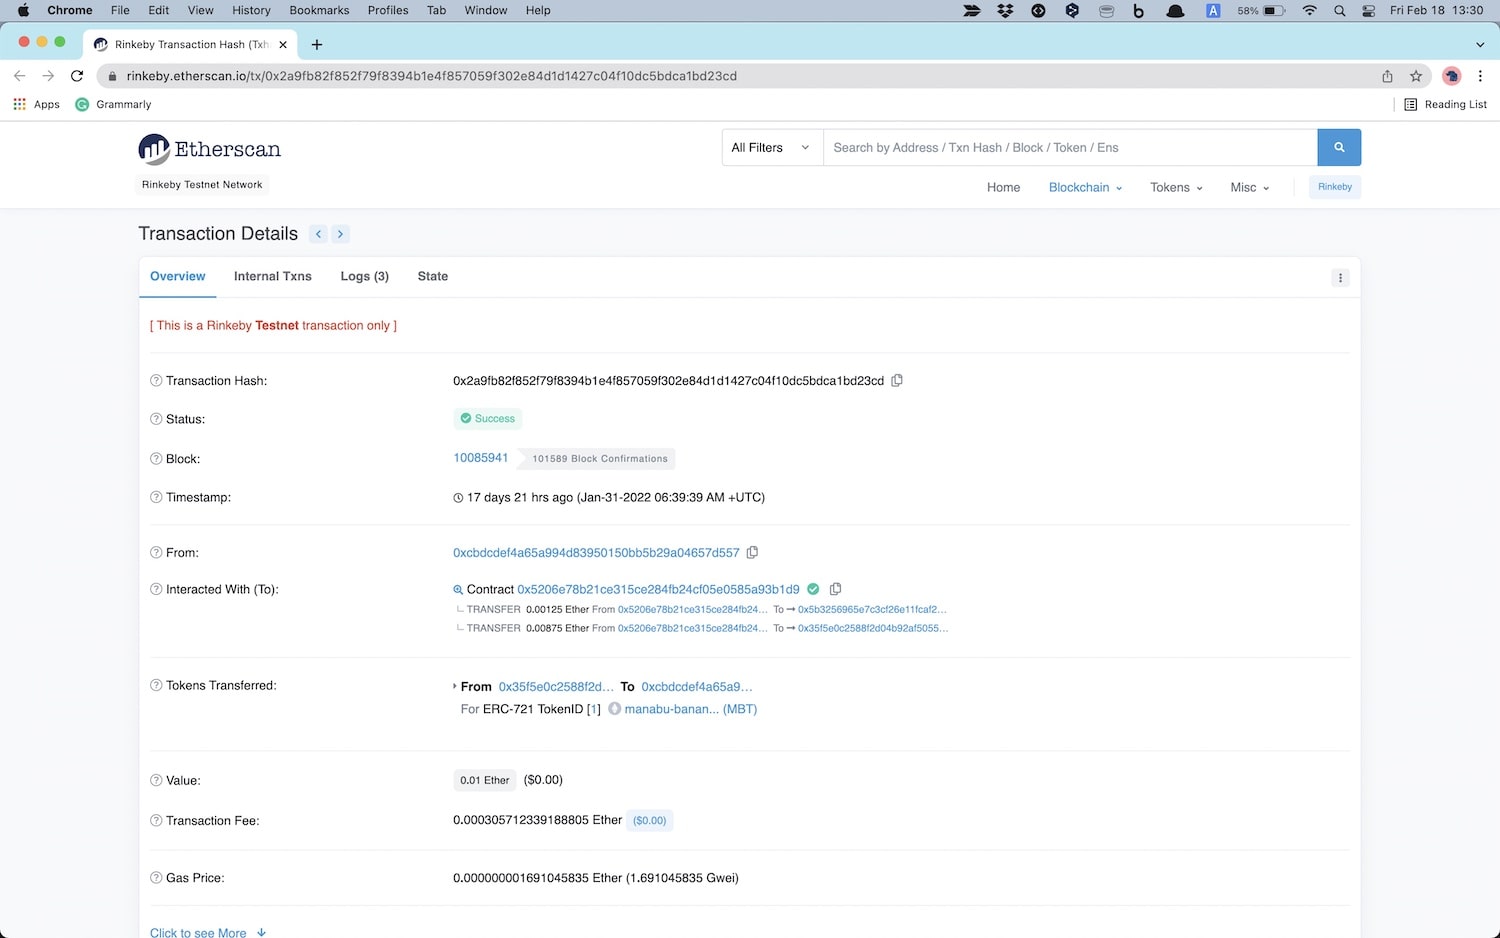
Task: Click the verified contract green checkmark
Action: point(813,589)
